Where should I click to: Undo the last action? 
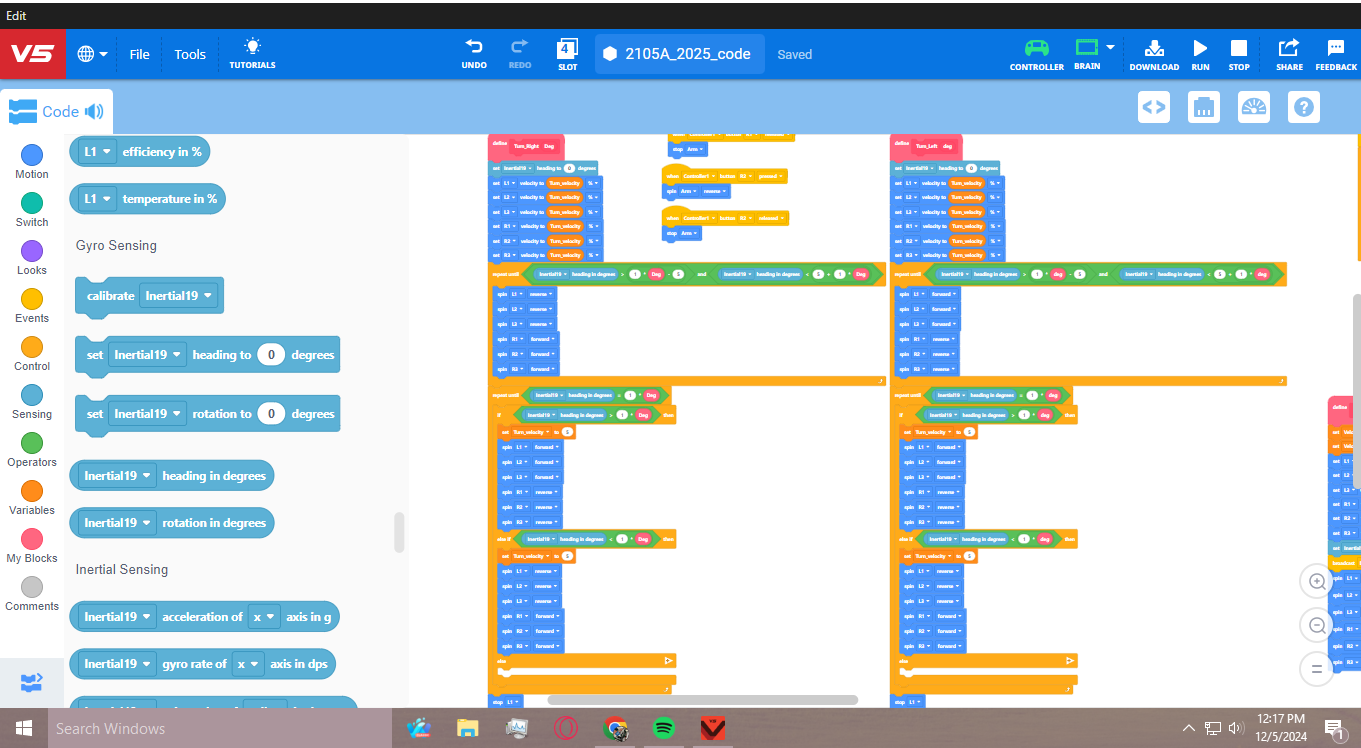(473, 54)
